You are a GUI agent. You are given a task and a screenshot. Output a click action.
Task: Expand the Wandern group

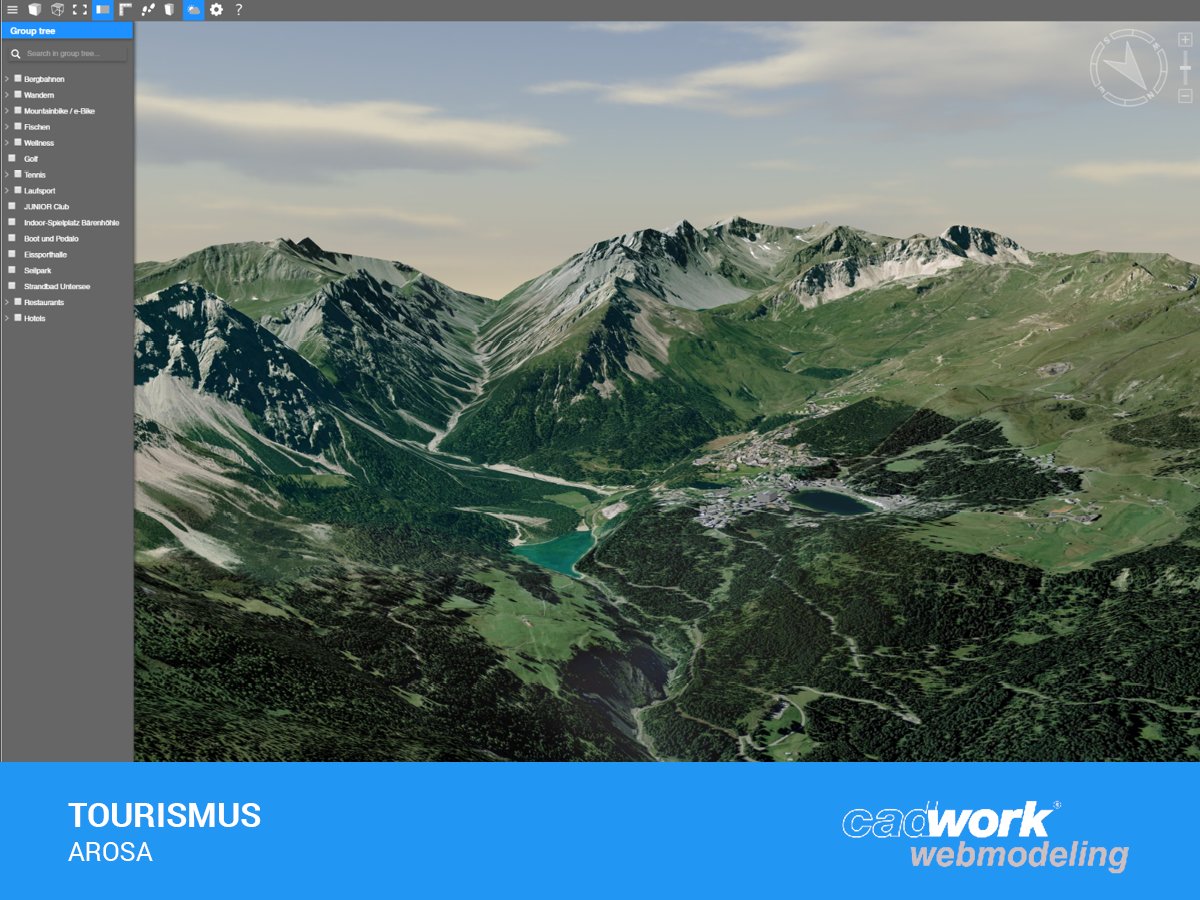(6, 95)
